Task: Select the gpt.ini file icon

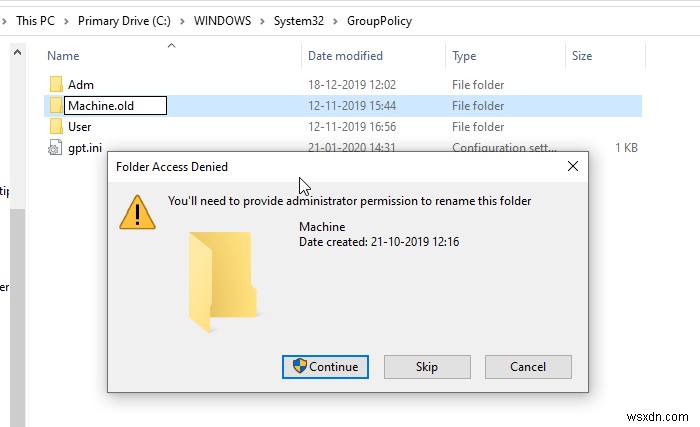Action: pyautogui.click(x=56, y=148)
